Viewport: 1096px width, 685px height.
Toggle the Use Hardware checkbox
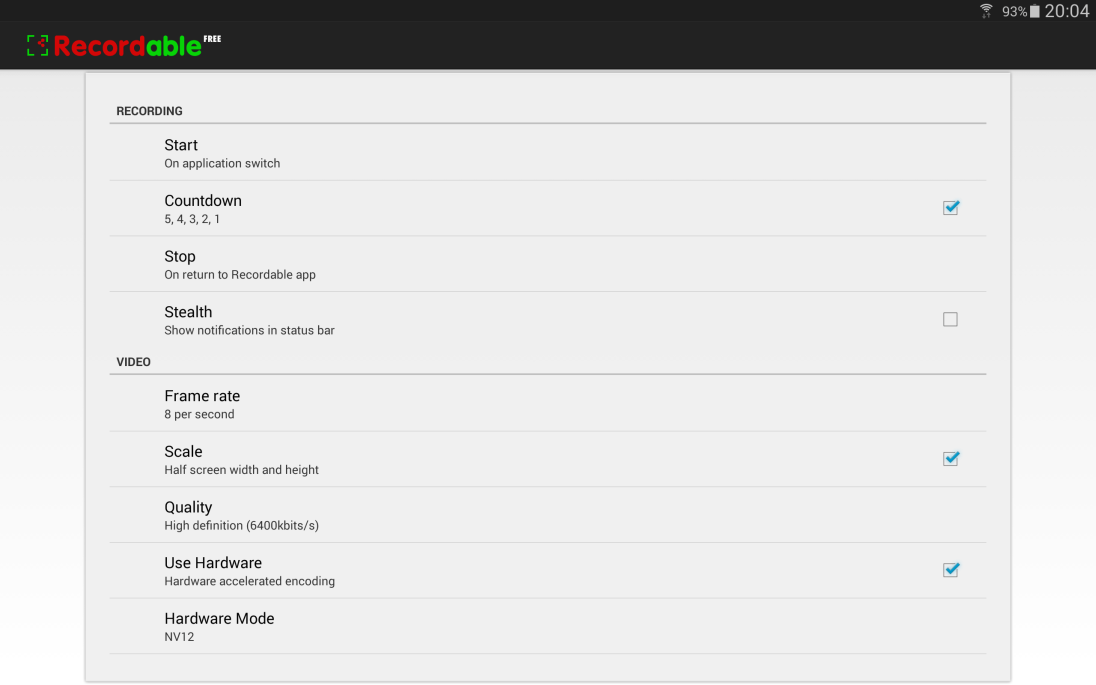(x=951, y=570)
